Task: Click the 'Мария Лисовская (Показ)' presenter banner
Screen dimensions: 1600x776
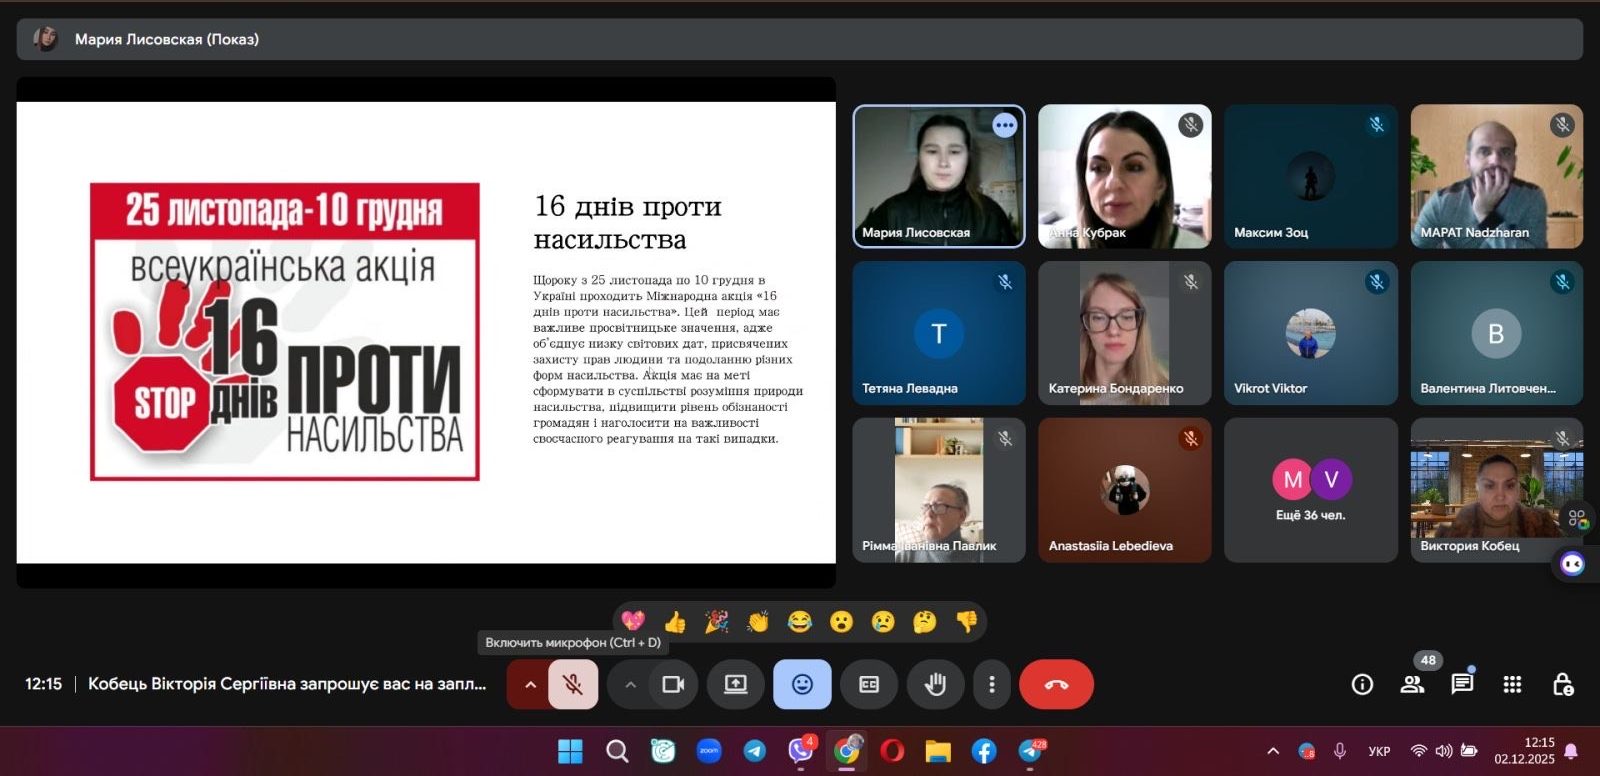Action: pos(800,39)
